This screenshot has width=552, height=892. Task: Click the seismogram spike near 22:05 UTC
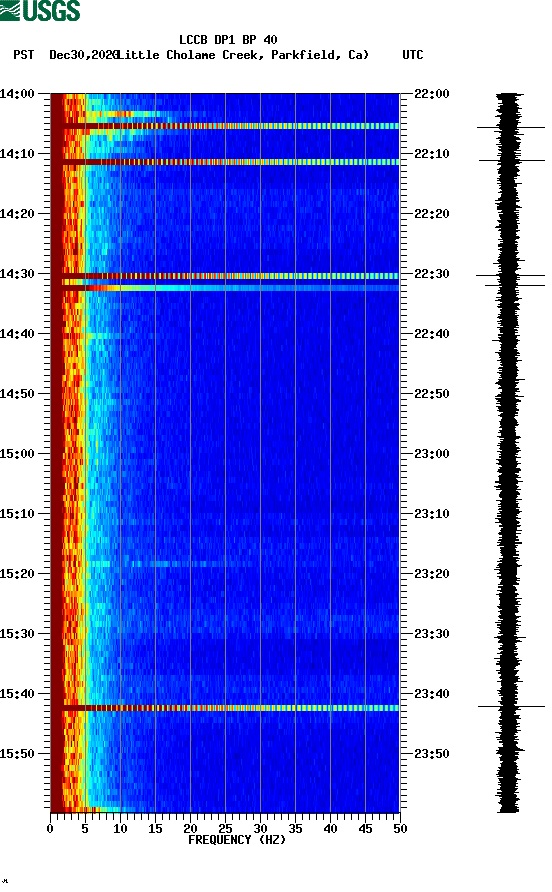pyautogui.click(x=510, y=127)
